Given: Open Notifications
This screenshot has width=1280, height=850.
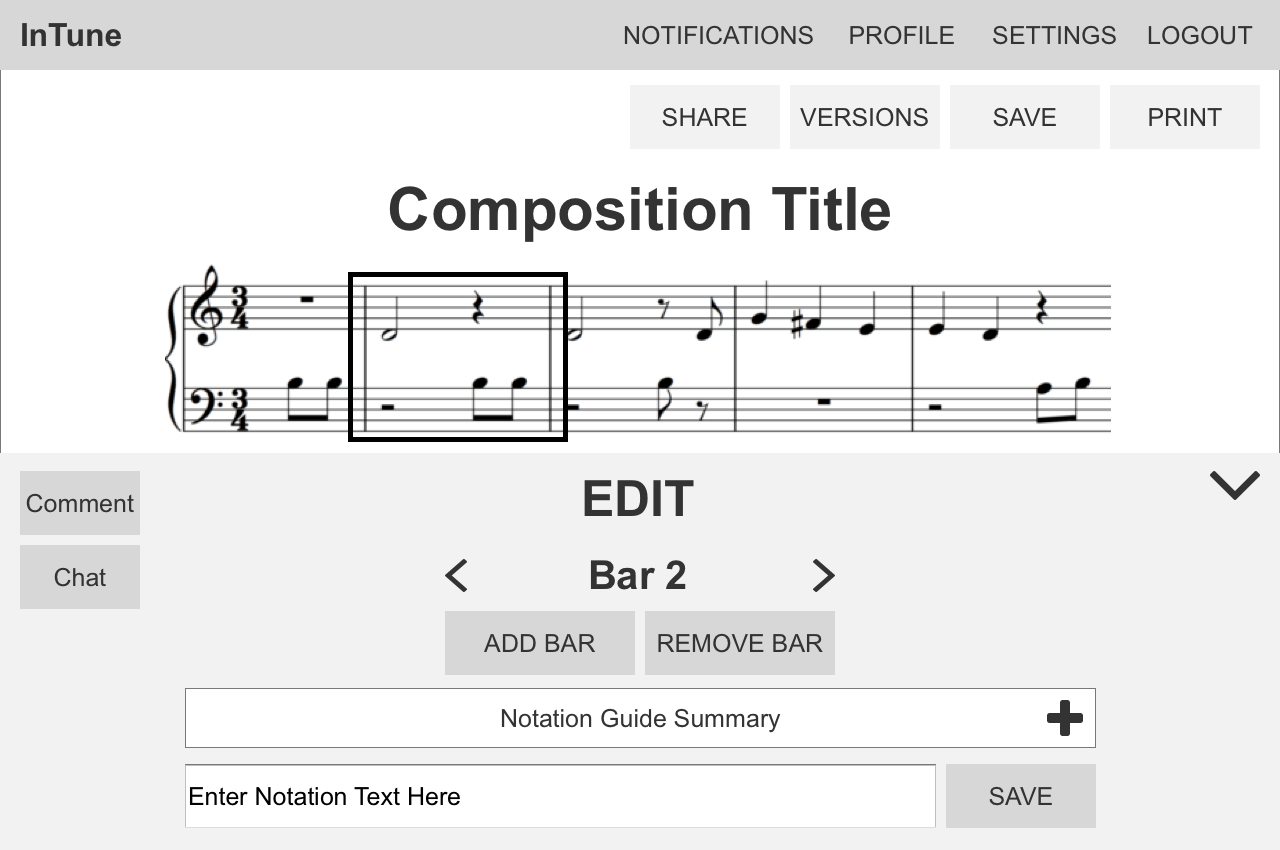Looking at the screenshot, I should 717,35.
